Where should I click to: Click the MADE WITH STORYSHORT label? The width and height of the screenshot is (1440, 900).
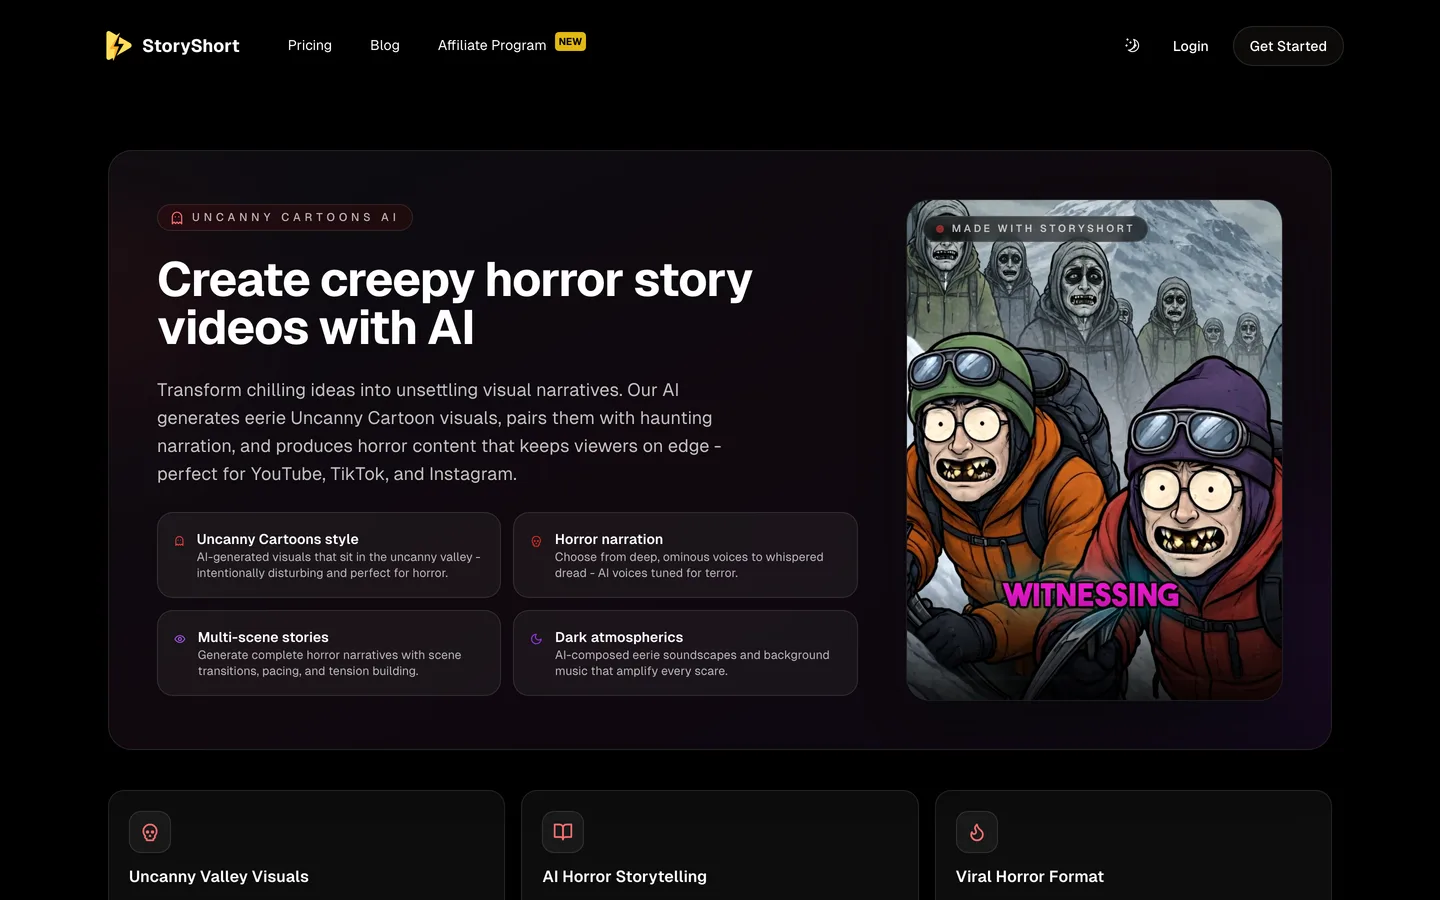[x=1042, y=229]
